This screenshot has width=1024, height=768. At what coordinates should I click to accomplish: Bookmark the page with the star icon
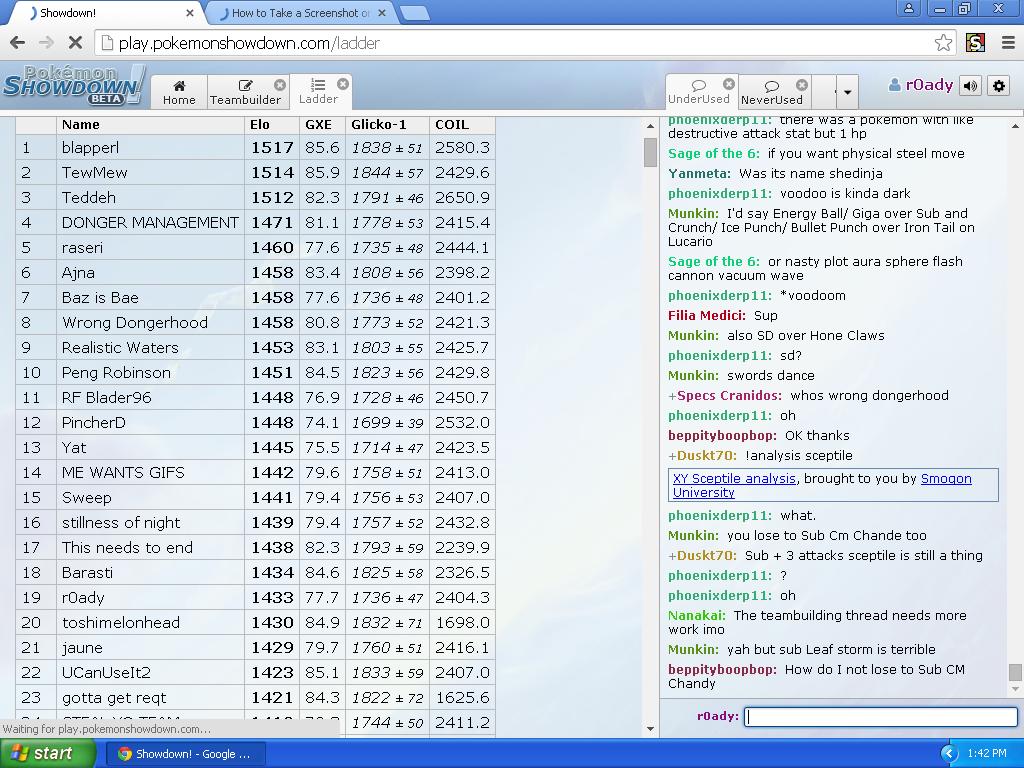coord(943,42)
